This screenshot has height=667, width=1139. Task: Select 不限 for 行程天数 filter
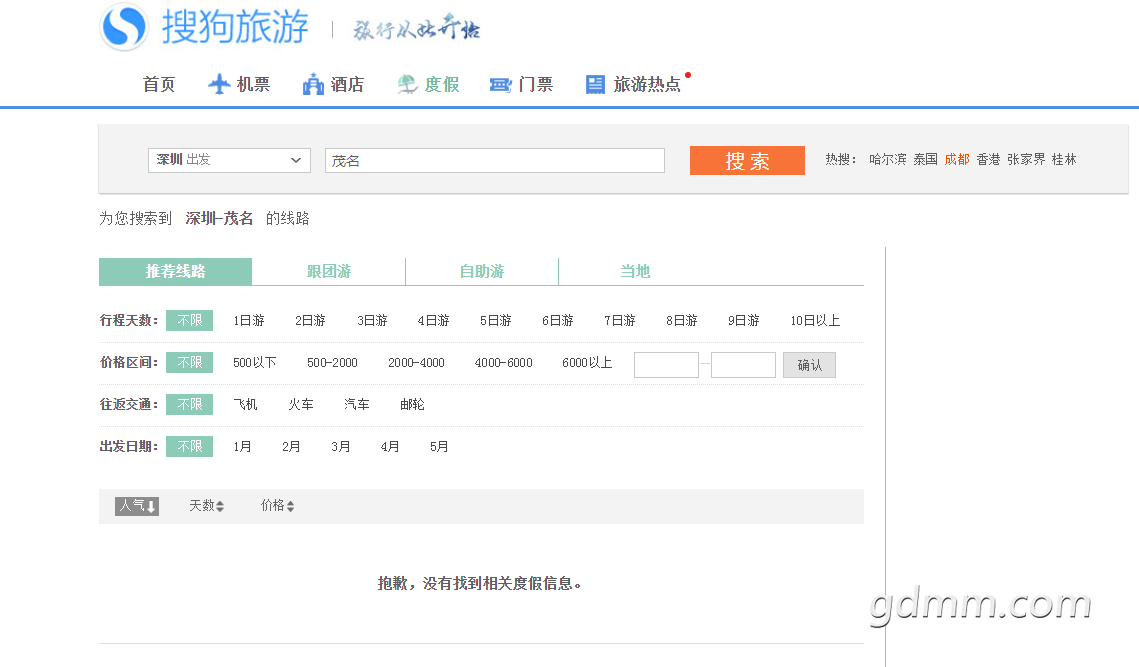coord(189,321)
